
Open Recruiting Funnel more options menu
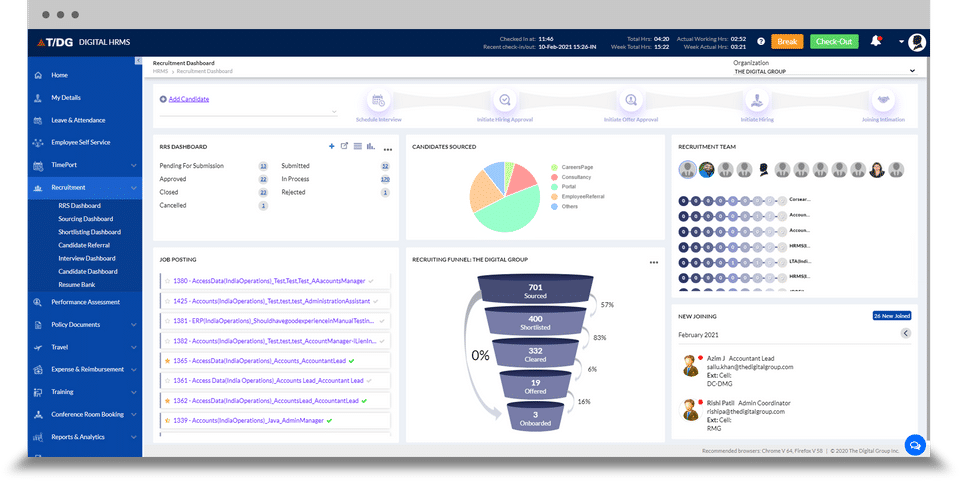pyautogui.click(x=654, y=263)
